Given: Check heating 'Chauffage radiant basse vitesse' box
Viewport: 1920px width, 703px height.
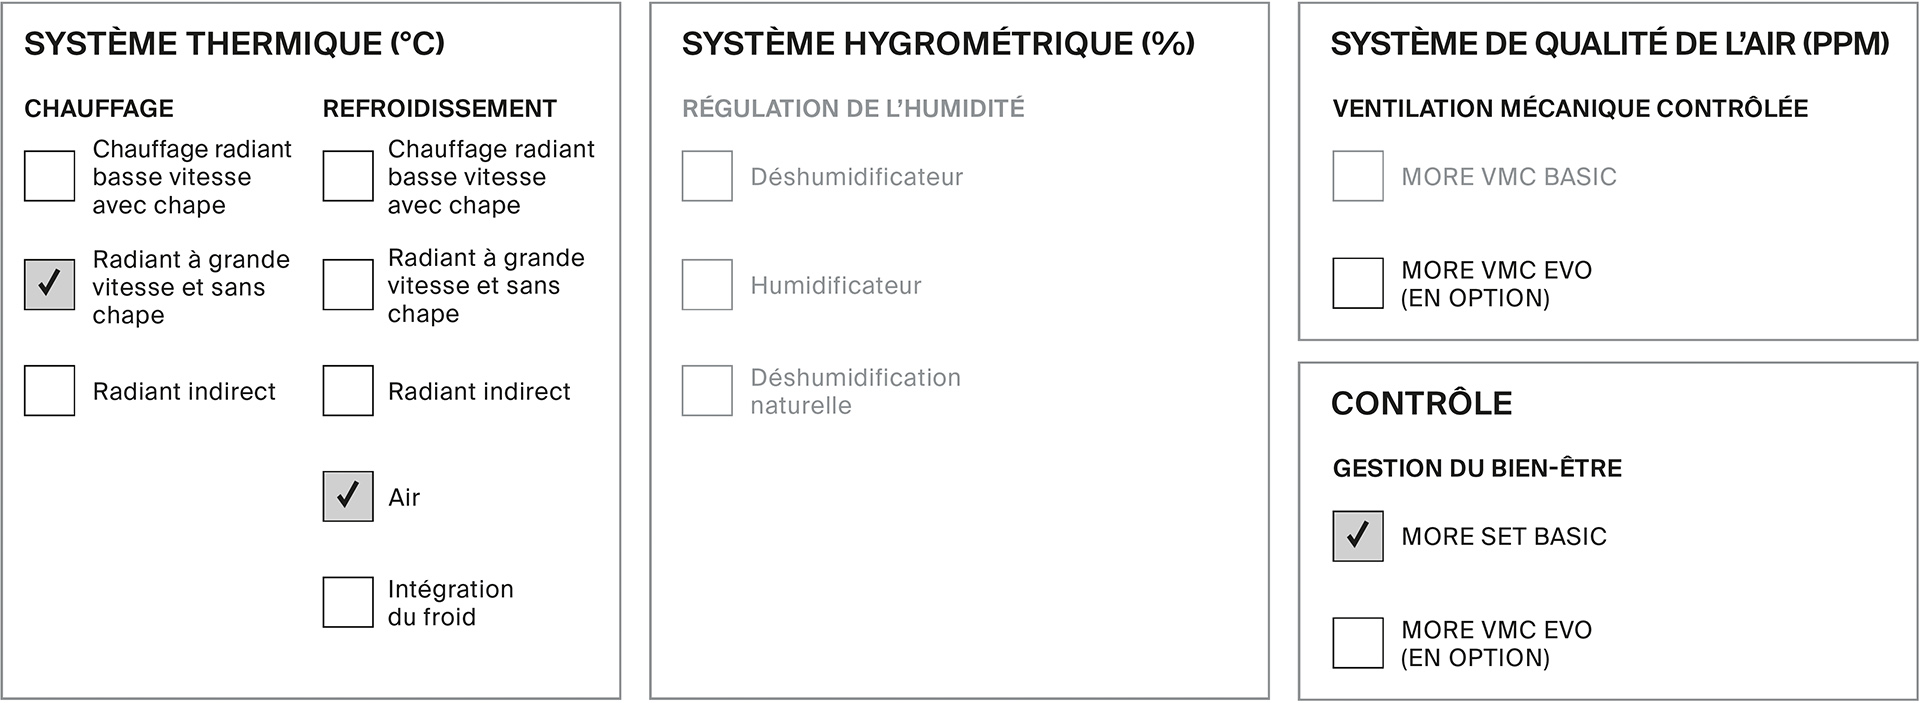Looking at the screenshot, I should (49, 176).
